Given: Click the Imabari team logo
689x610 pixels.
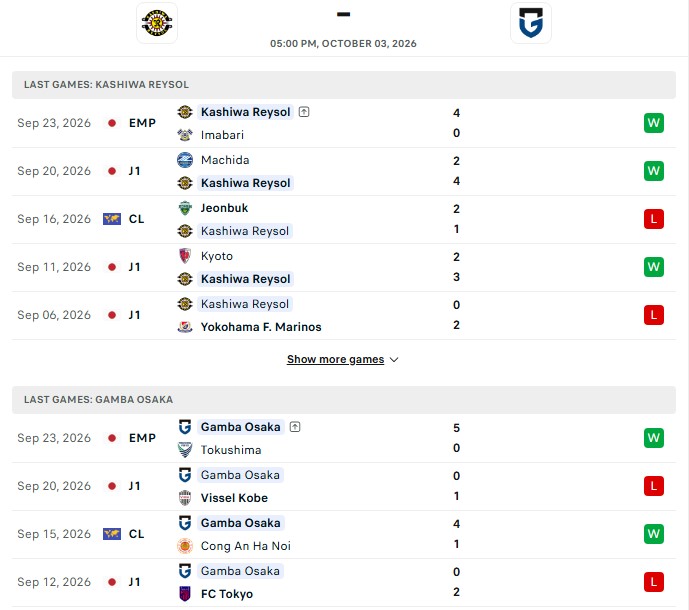Looking at the screenshot, I should pos(185,135).
